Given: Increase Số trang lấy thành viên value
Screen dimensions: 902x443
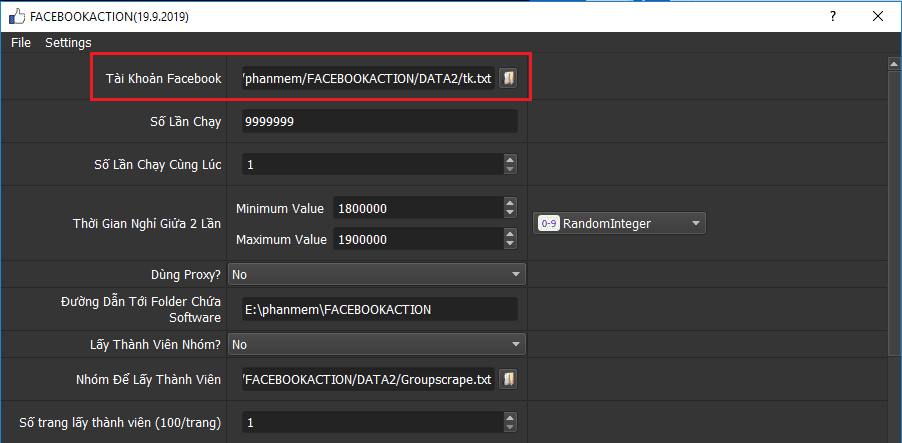Looking at the screenshot, I should [x=510, y=418].
